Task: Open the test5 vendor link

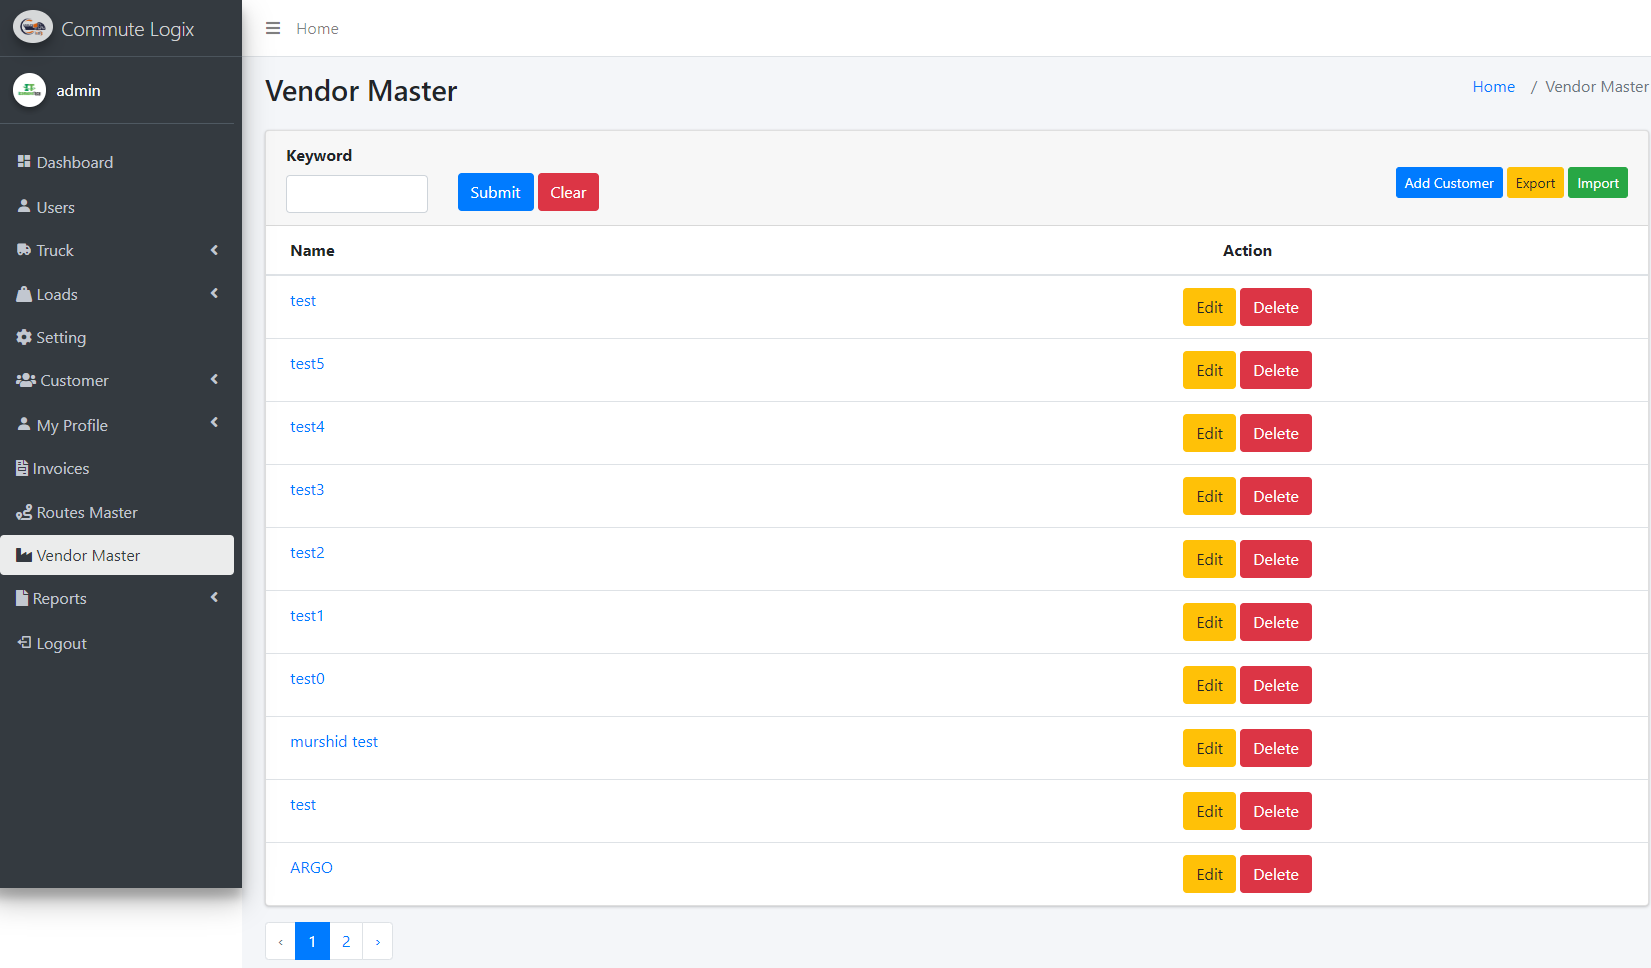Action: [x=307, y=364]
